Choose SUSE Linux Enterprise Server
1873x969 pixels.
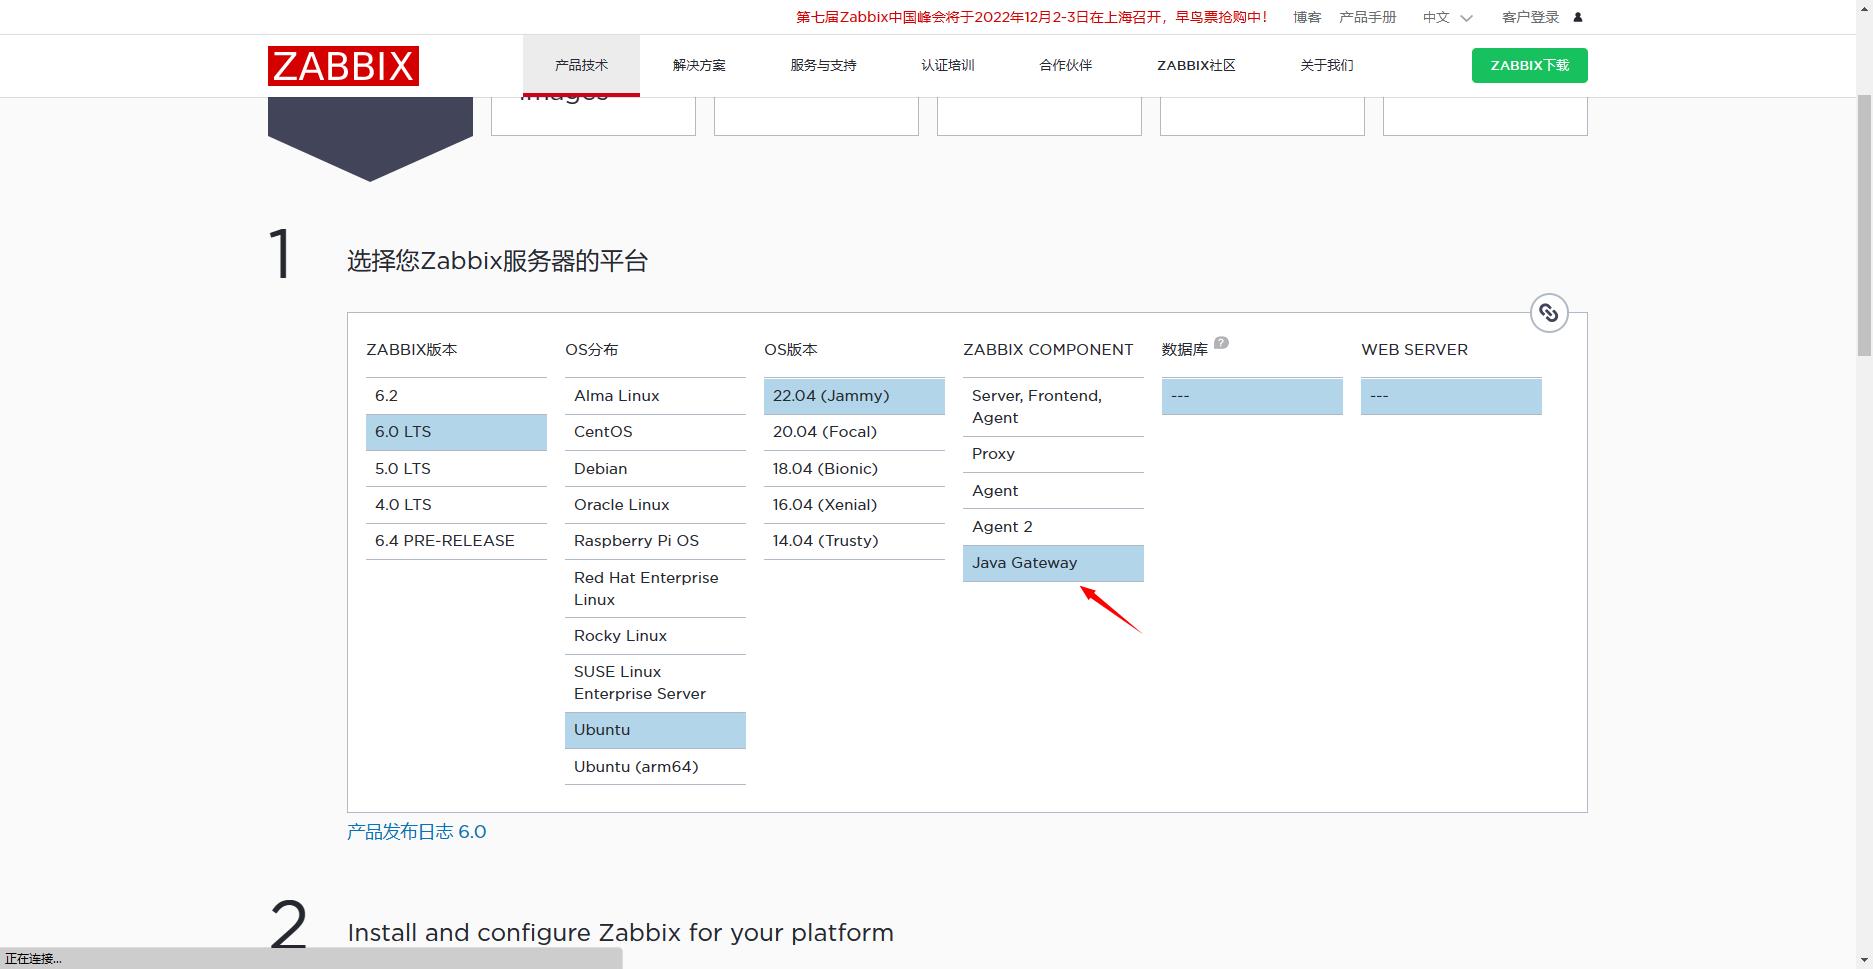coord(655,683)
